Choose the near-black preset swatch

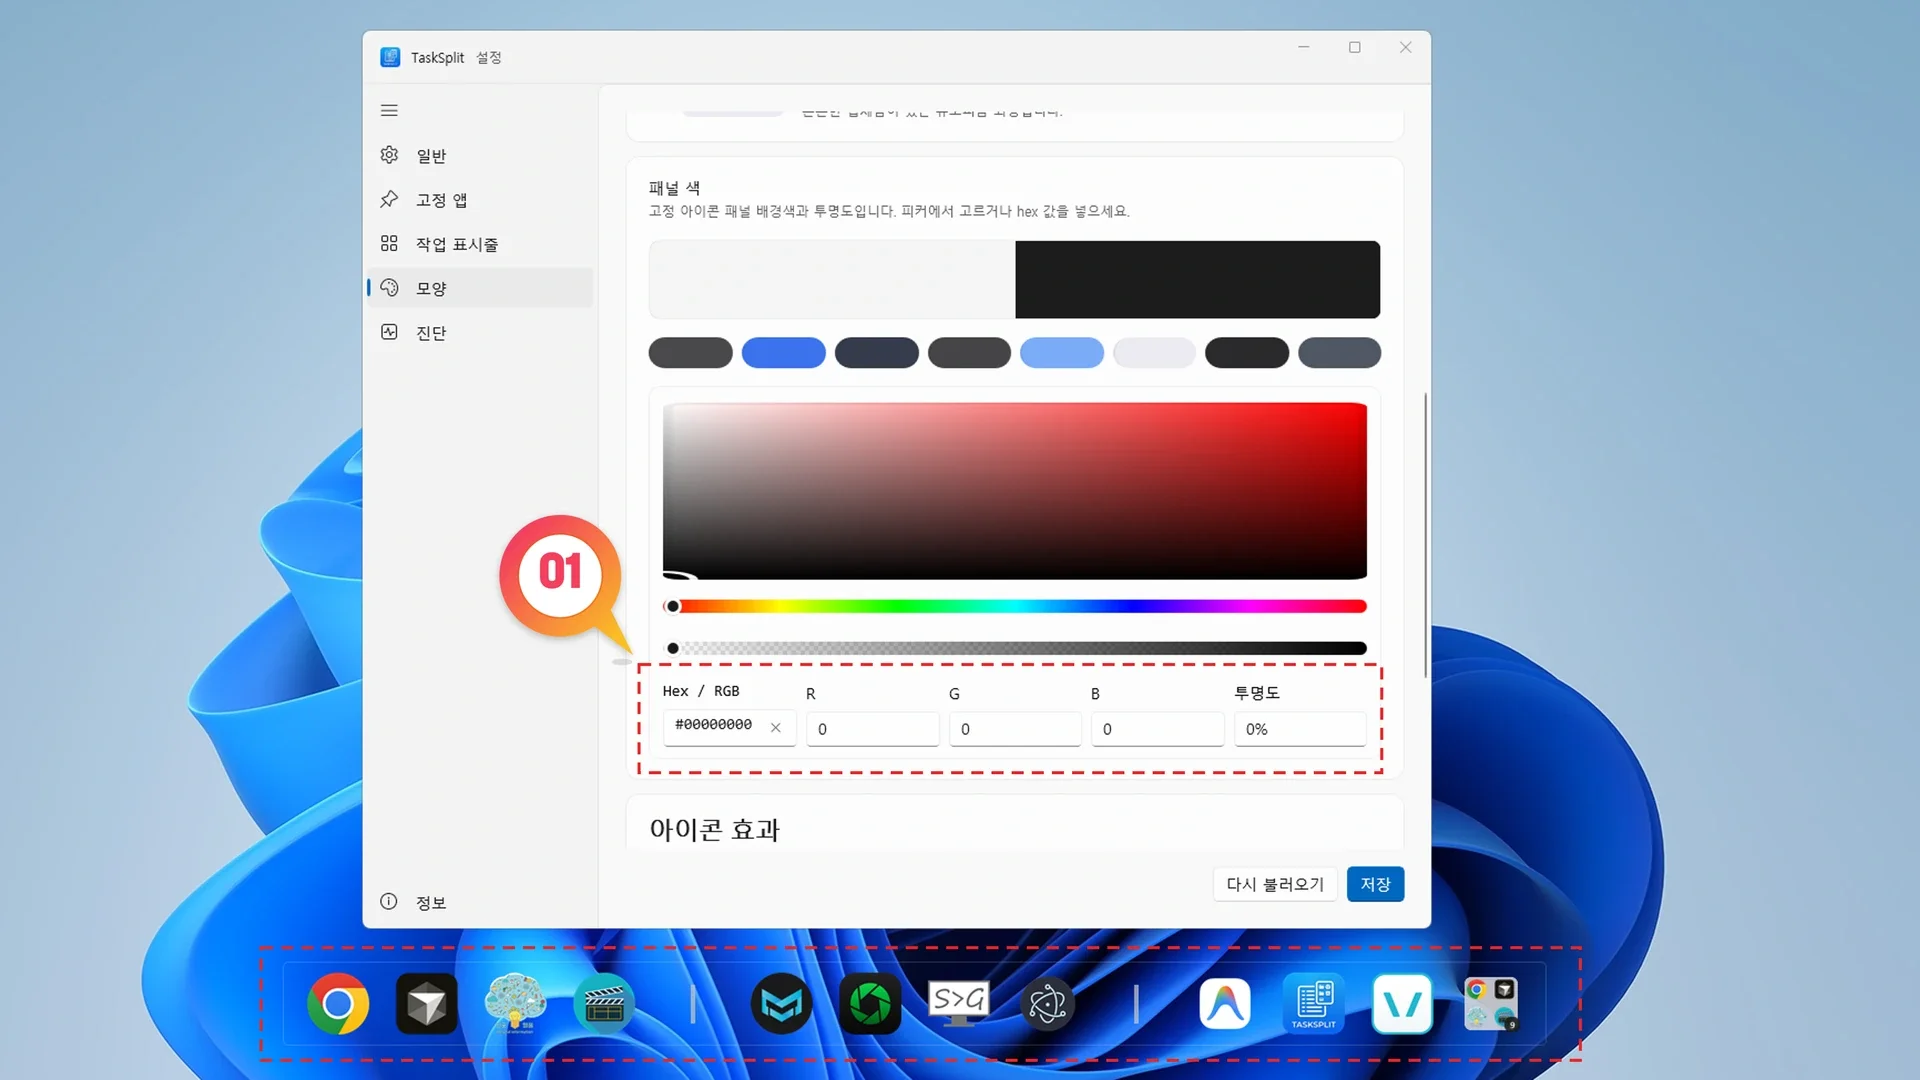tap(1247, 353)
